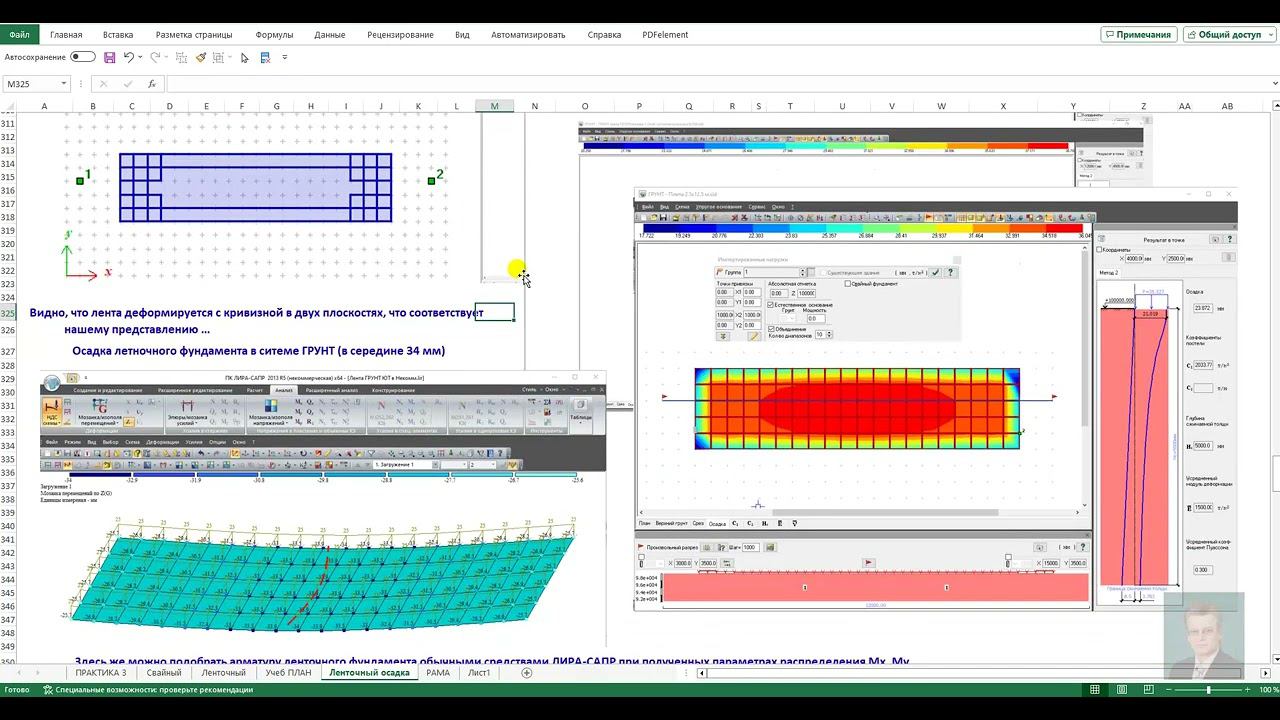Switch to the Учеб ПЛАН sheet
Viewport: 1280px width, 720px height.
(288, 673)
